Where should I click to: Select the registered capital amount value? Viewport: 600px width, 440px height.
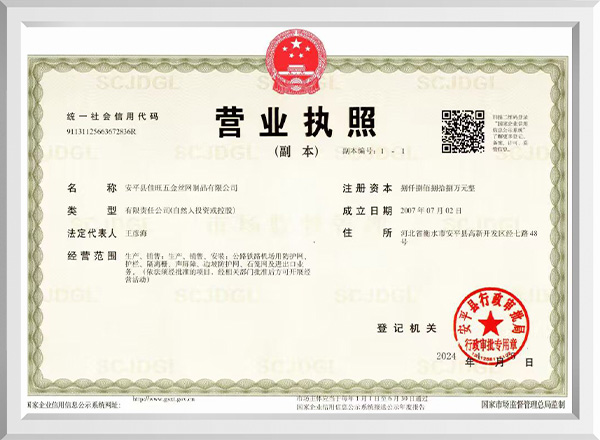[x=438, y=188]
